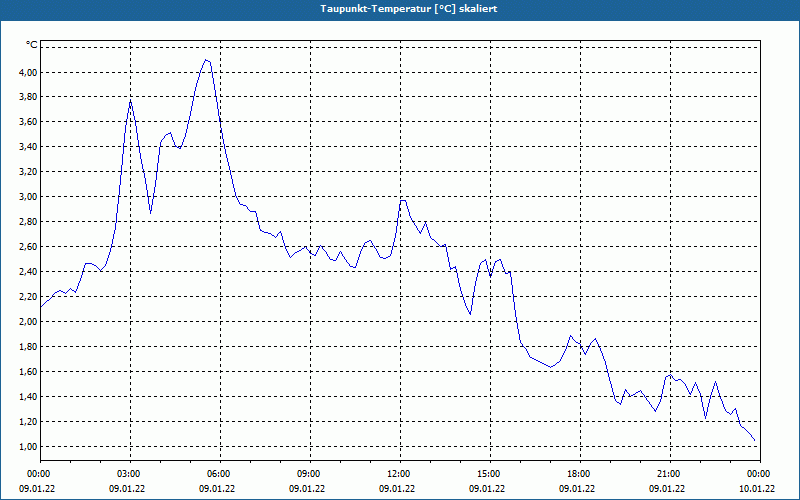Click the '1,60' y-axis tick label
Screen dimensions: 800x500
pyautogui.click(x=29, y=372)
